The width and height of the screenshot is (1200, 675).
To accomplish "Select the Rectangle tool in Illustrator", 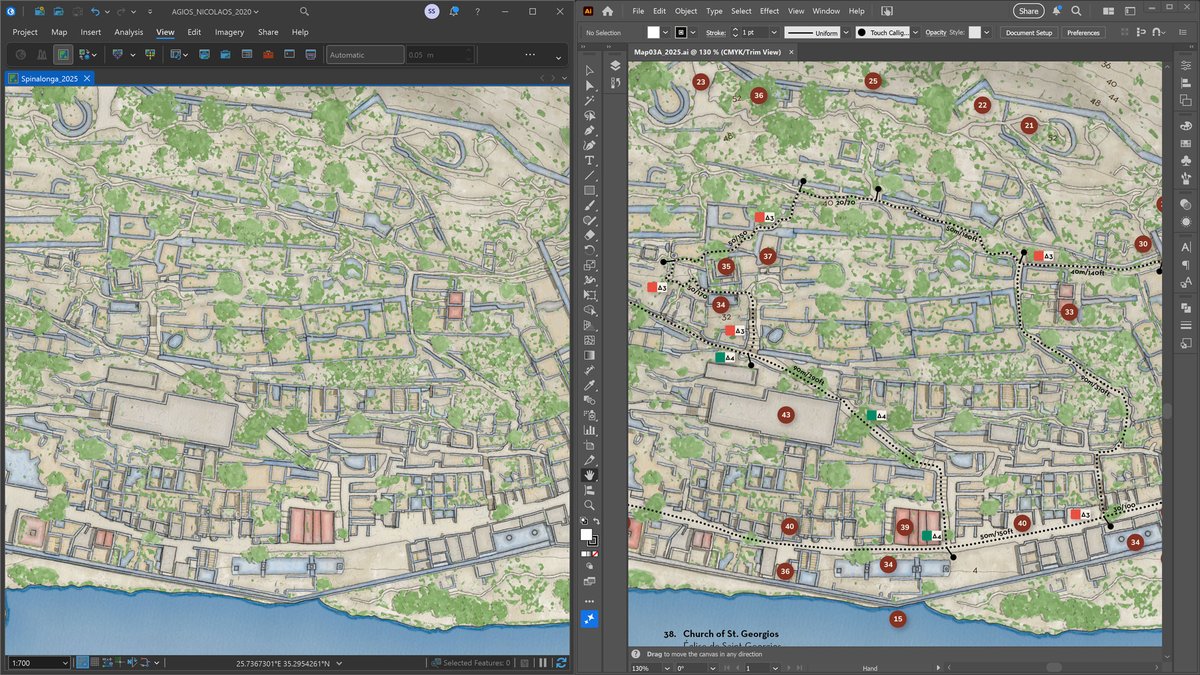I will click(x=590, y=190).
